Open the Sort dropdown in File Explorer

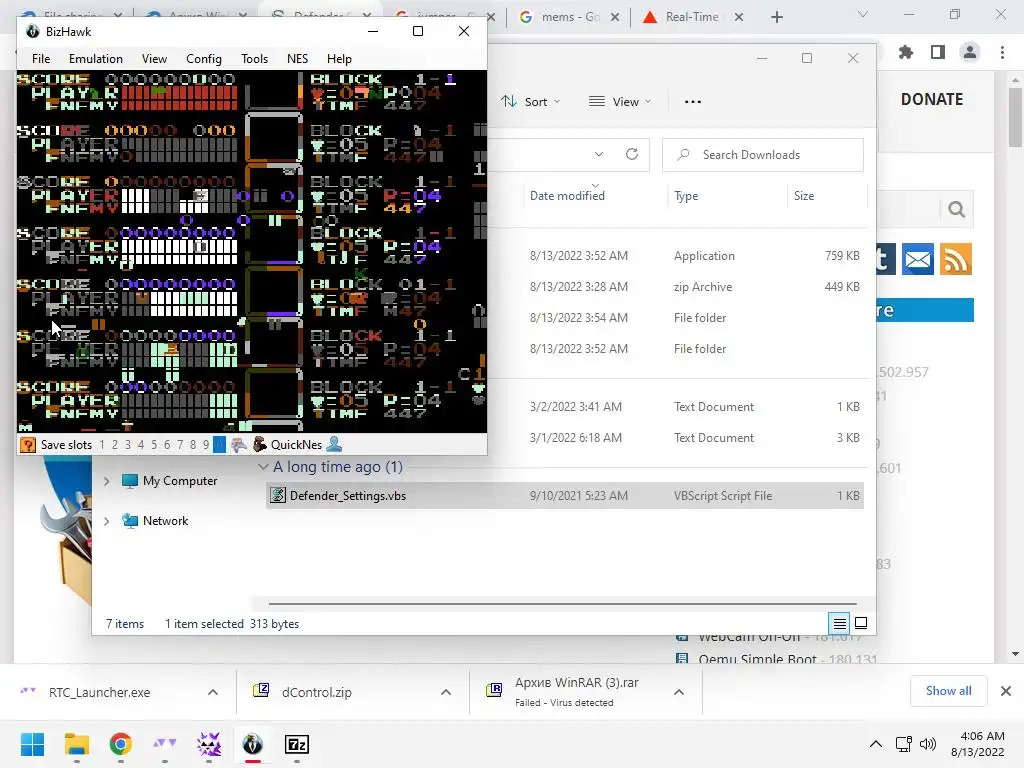[530, 101]
